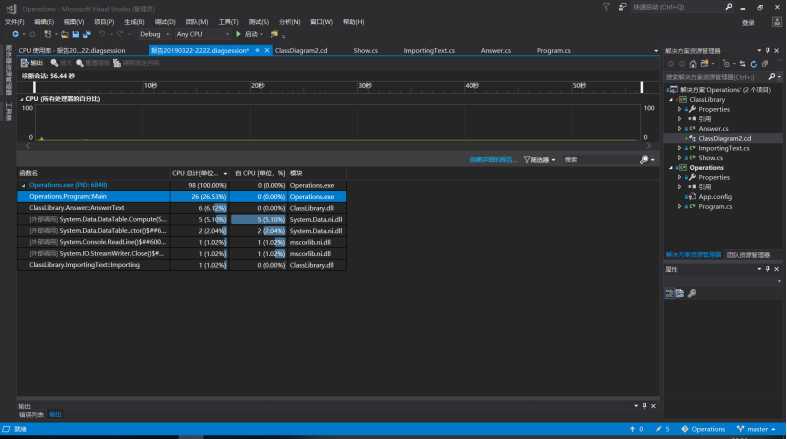Click the 登录 sign-in button
The width and height of the screenshot is (787, 439).
748,23
